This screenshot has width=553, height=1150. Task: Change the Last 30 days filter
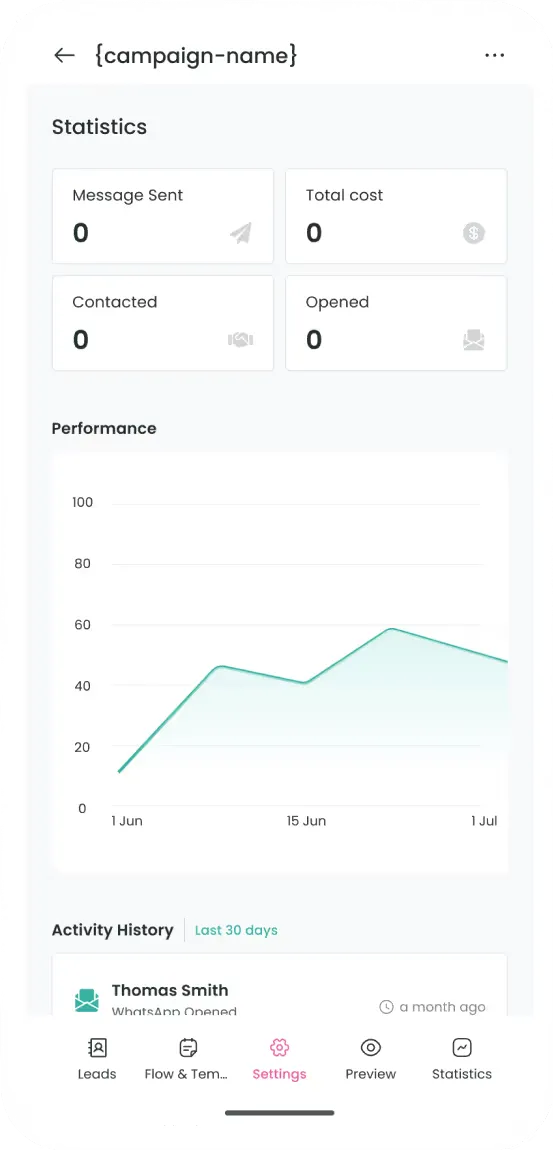pos(236,930)
